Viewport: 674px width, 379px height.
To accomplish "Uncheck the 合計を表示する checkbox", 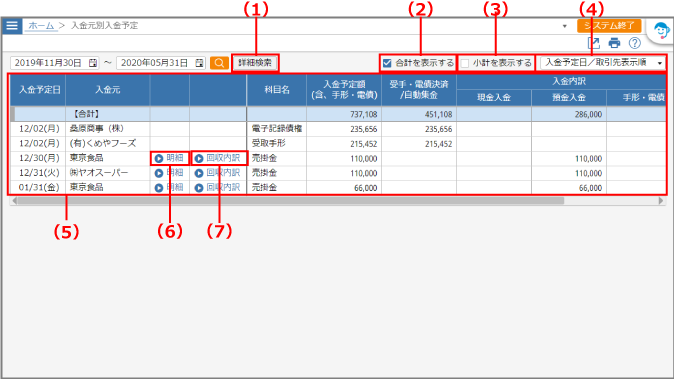I will pos(387,63).
